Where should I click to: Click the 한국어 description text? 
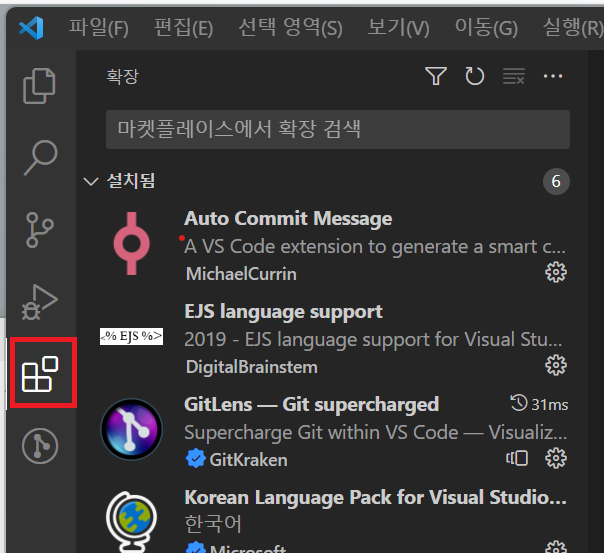(213, 524)
